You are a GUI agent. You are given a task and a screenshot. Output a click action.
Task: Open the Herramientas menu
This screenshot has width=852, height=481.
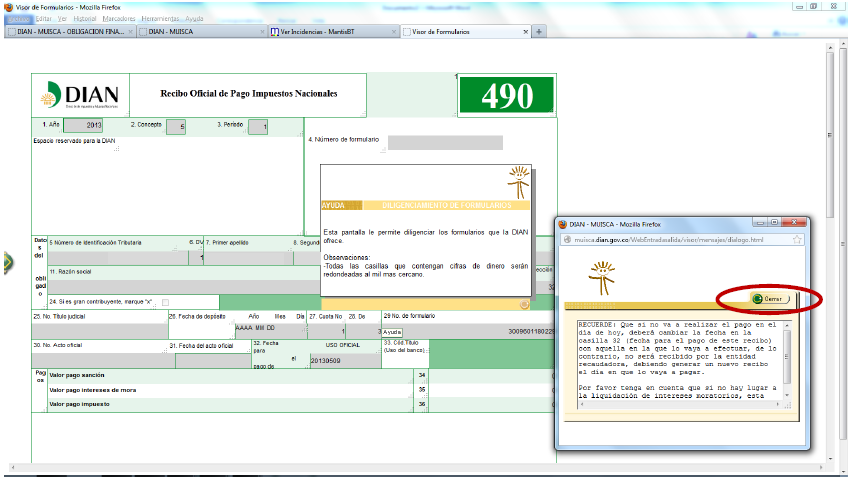(x=160, y=18)
